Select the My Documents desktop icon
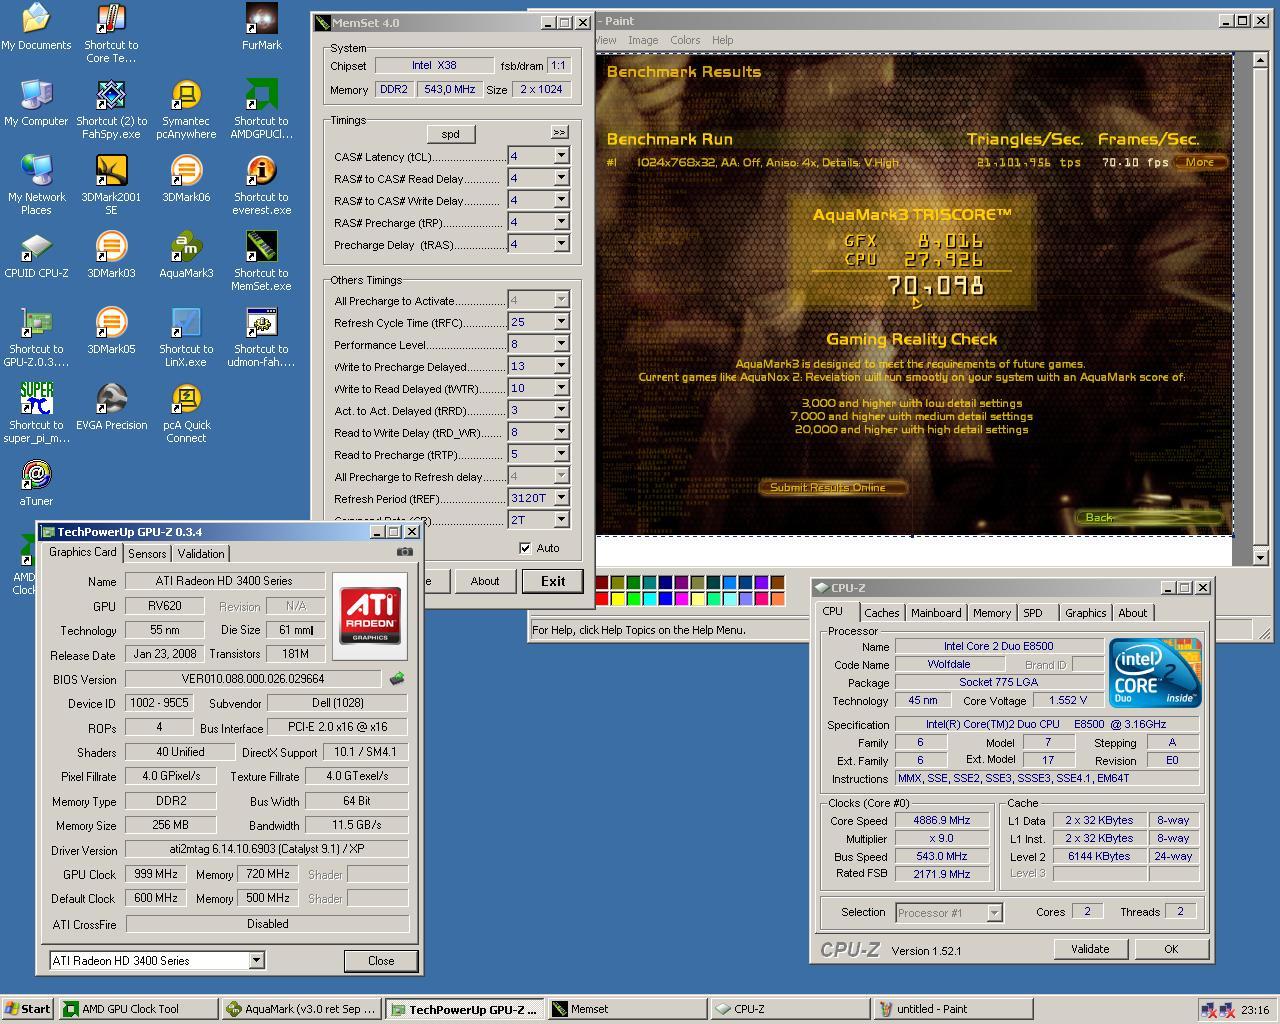 coord(36,27)
